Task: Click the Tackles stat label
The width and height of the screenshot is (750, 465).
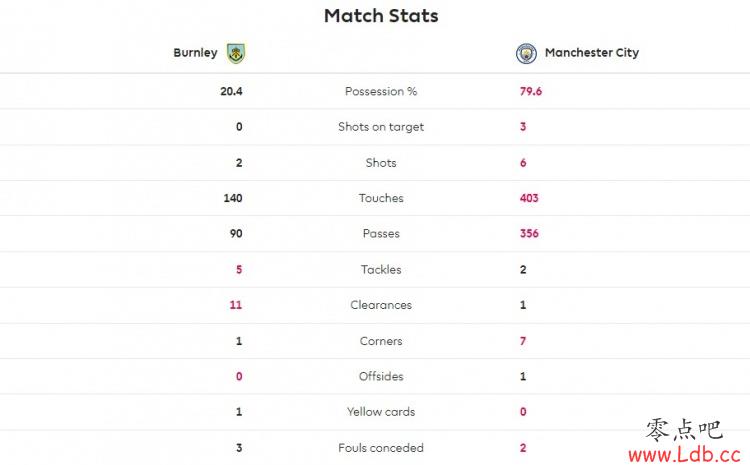Action: coord(381,269)
